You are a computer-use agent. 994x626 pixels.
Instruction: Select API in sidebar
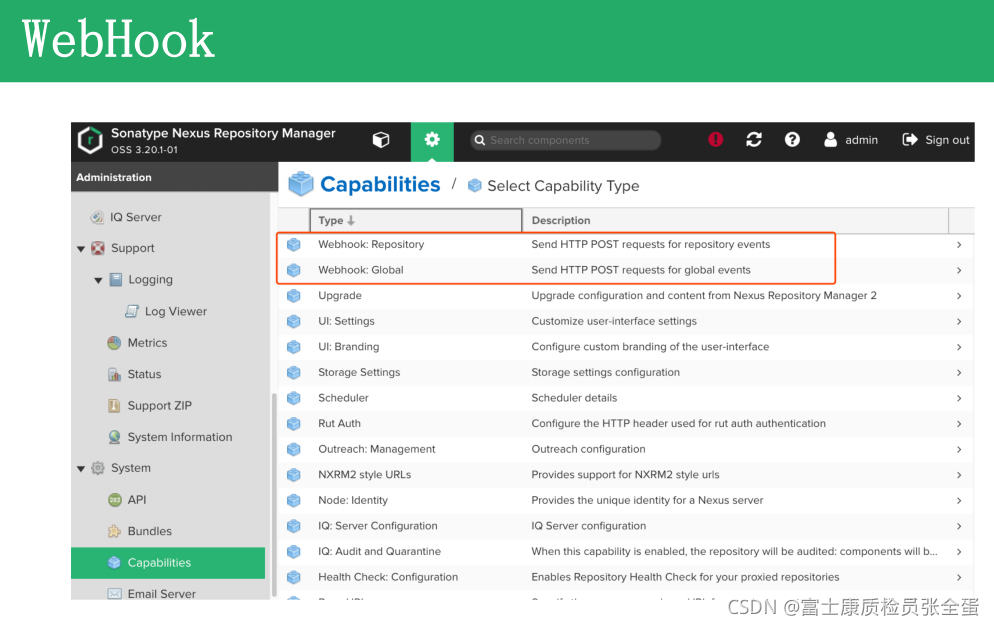pos(137,500)
